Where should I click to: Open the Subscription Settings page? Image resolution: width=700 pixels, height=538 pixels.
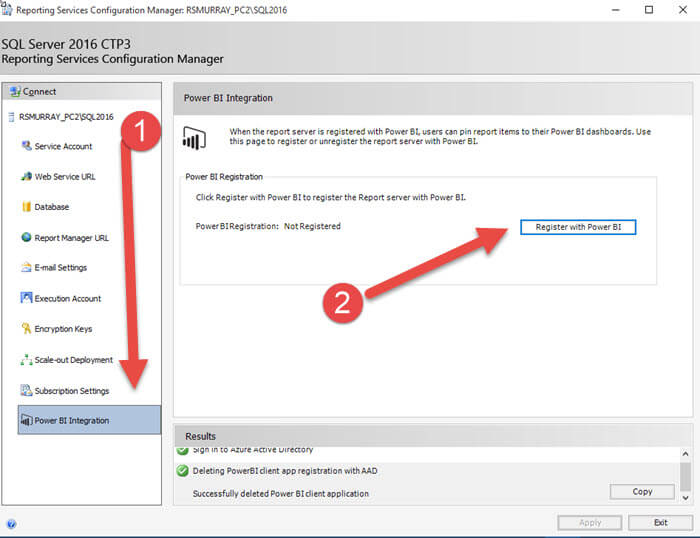coord(71,390)
